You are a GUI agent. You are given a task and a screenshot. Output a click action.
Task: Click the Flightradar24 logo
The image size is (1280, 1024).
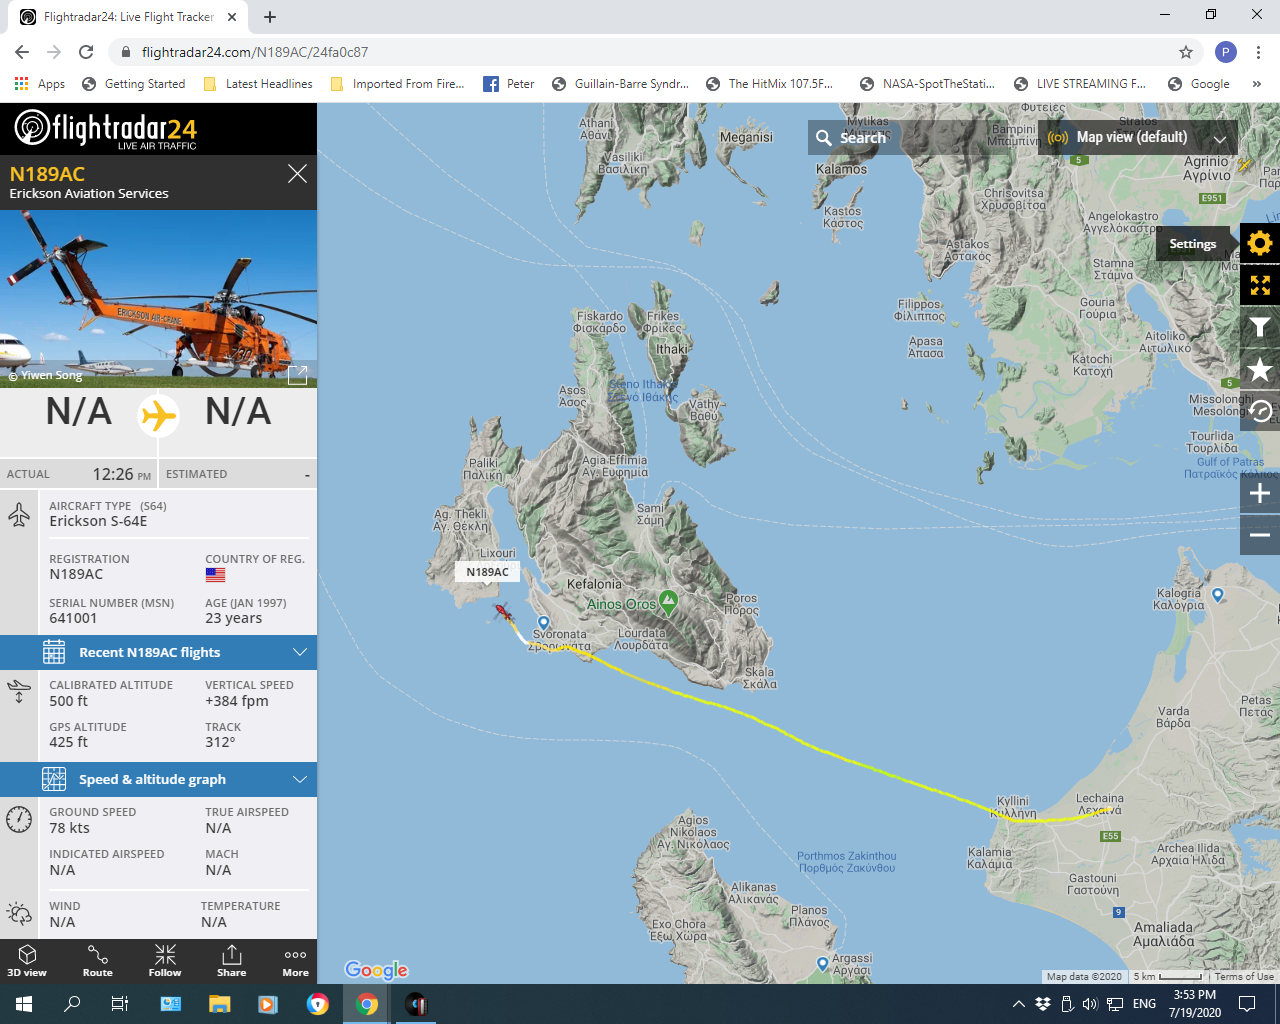106,129
